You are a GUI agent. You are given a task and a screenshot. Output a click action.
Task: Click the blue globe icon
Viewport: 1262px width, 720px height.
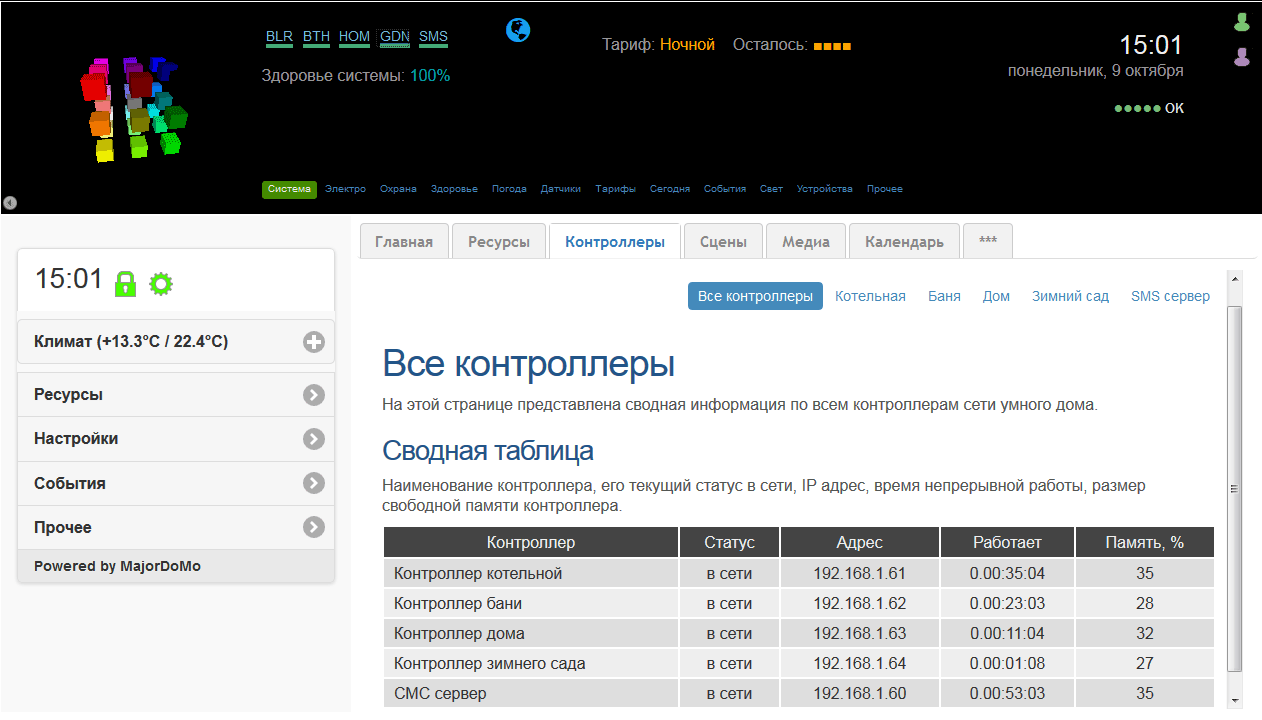coord(518,30)
